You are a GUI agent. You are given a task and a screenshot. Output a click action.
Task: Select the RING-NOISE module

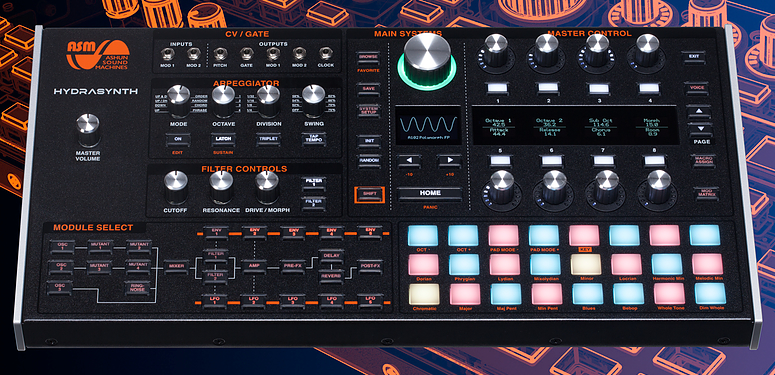pyautogui.click(x=138, y=289)
